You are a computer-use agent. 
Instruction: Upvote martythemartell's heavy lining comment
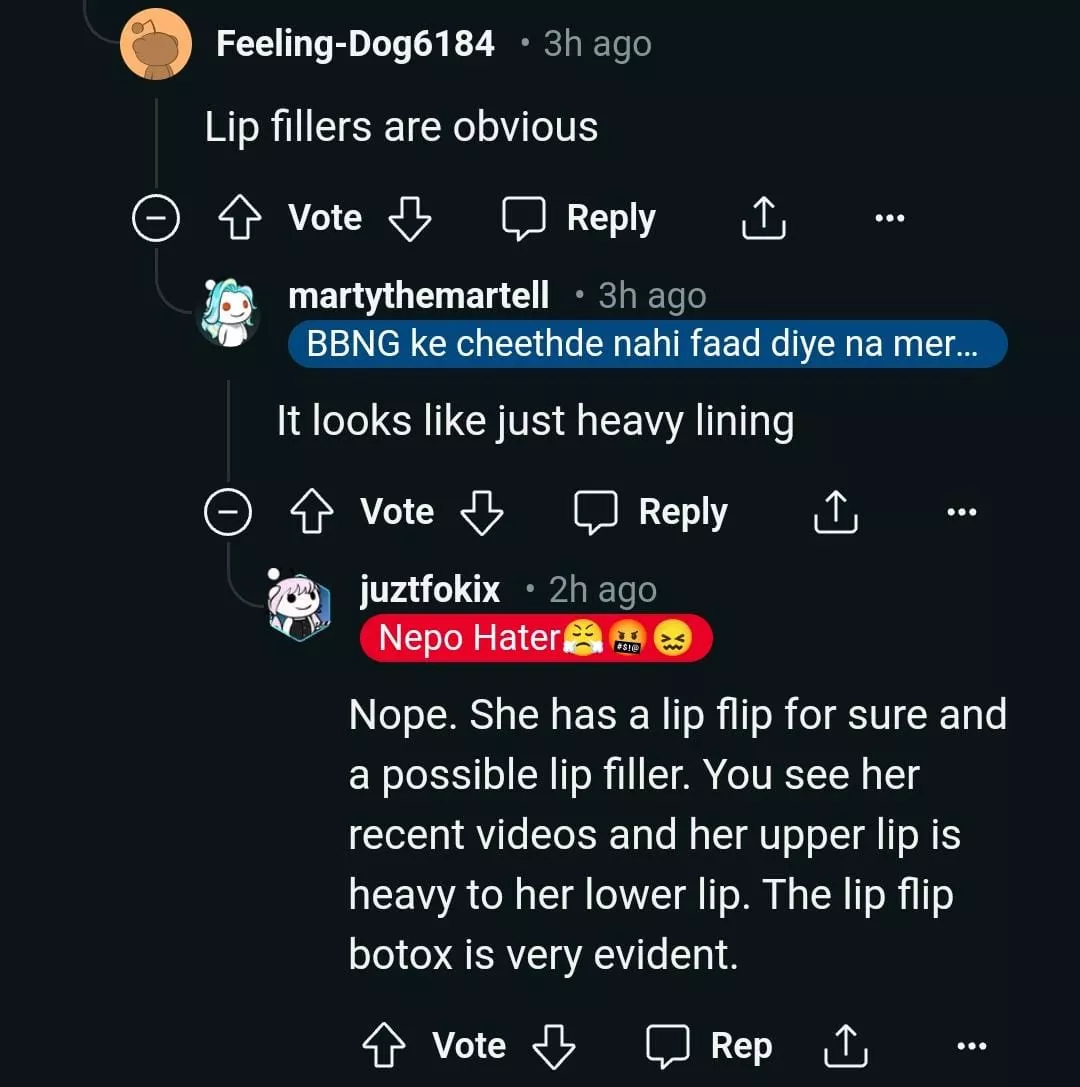(312, 512)
